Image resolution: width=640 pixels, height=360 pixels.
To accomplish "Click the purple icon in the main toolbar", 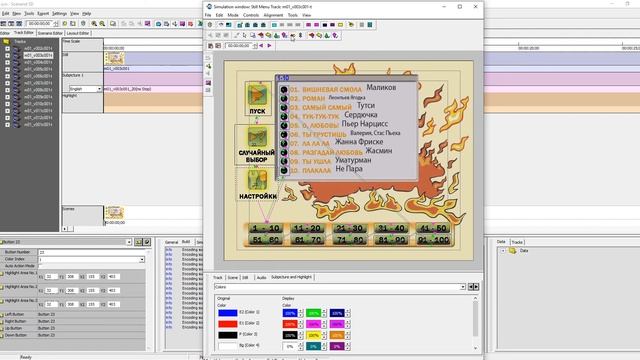I will click(x=182, y=24).
